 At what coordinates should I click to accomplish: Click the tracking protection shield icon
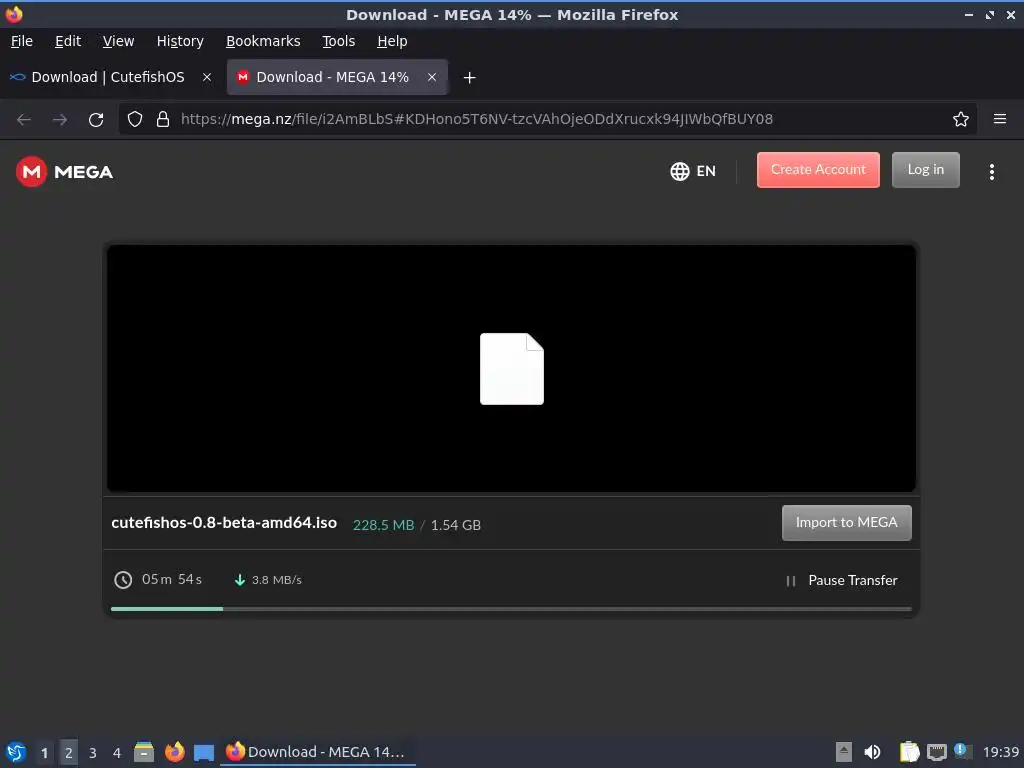(135, 119)
